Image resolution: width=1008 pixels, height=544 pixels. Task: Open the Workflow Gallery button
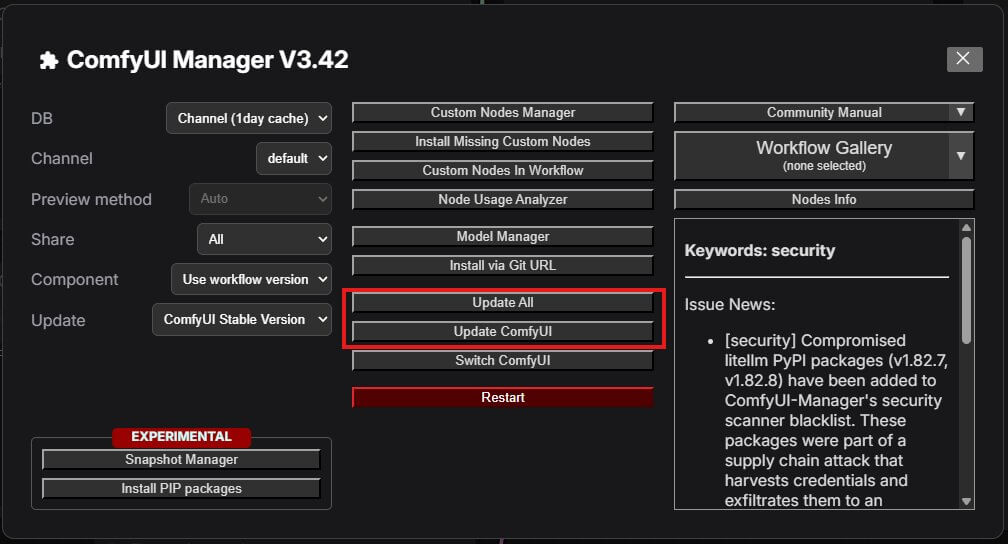[x=812, y=156]
